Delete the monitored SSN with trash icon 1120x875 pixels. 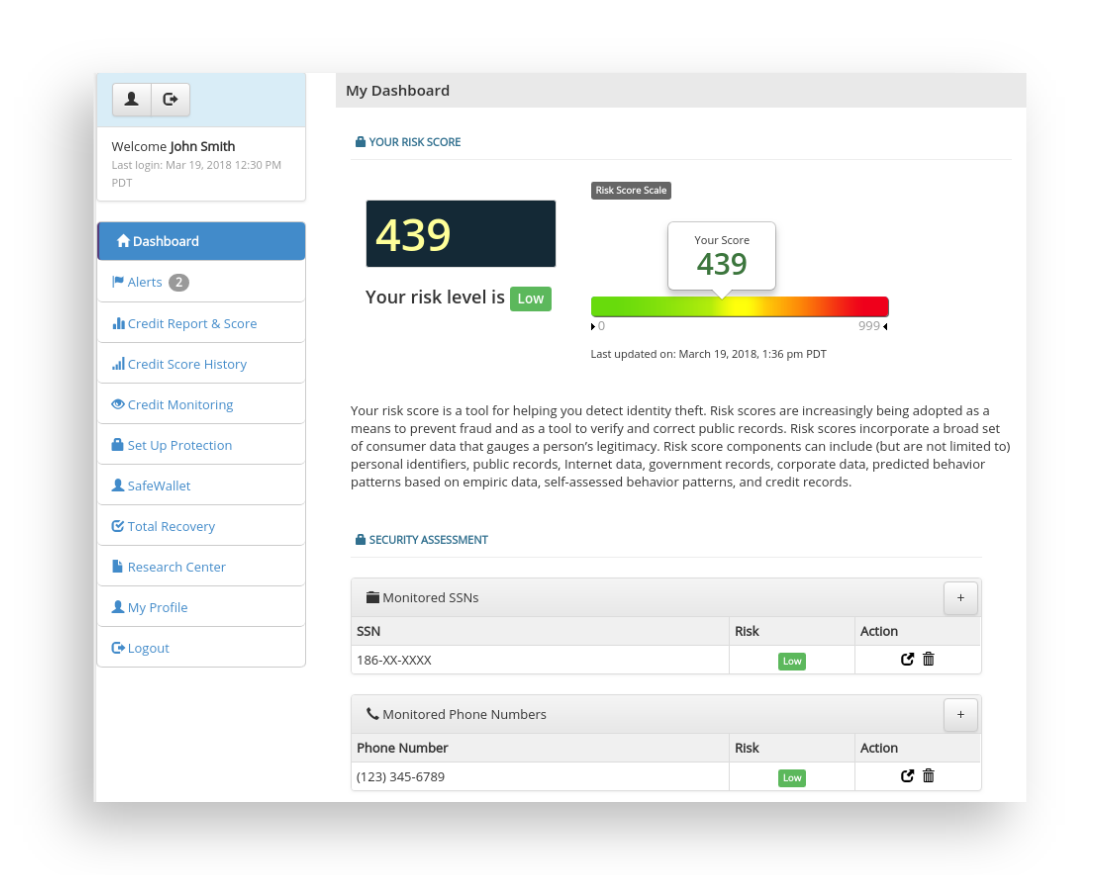928,659
